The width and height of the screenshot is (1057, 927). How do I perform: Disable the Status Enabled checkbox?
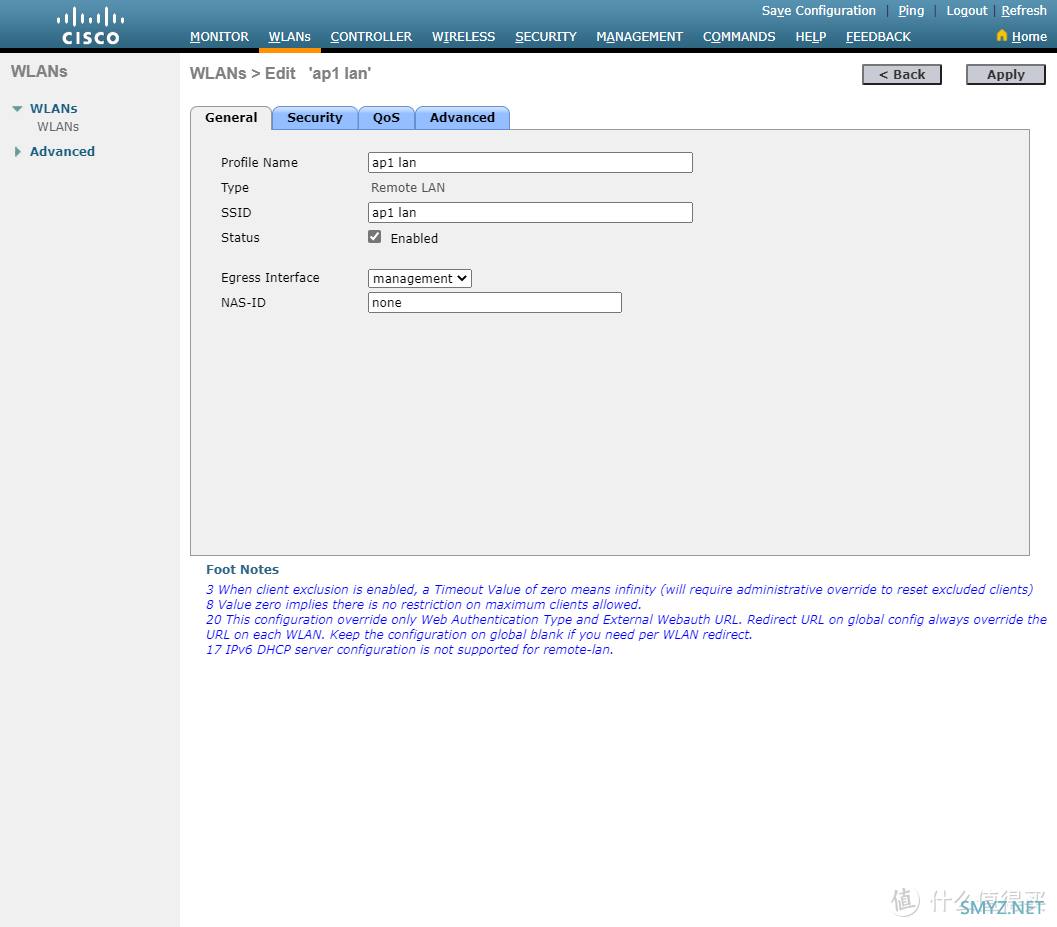pos(374,237)
